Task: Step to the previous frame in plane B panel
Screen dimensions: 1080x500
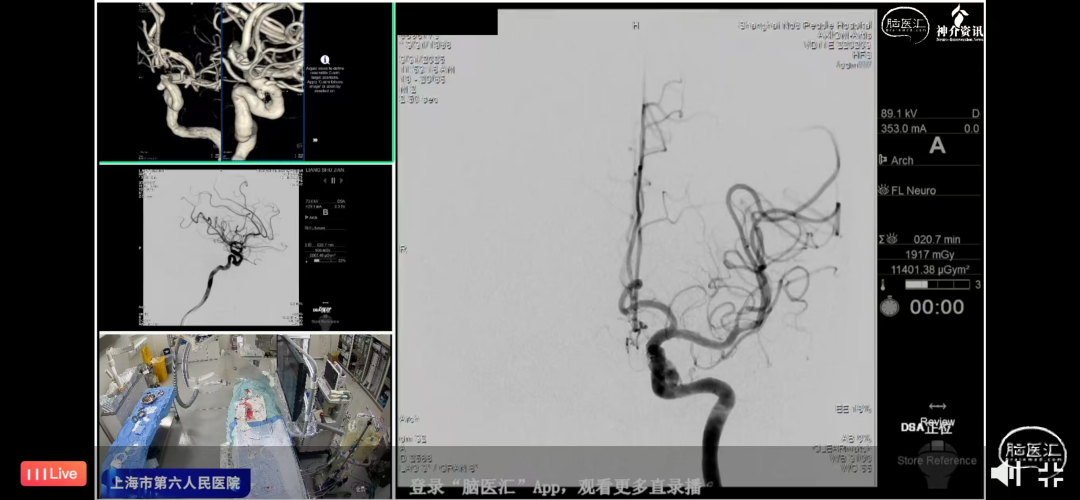Action: [x=325, y=180]
